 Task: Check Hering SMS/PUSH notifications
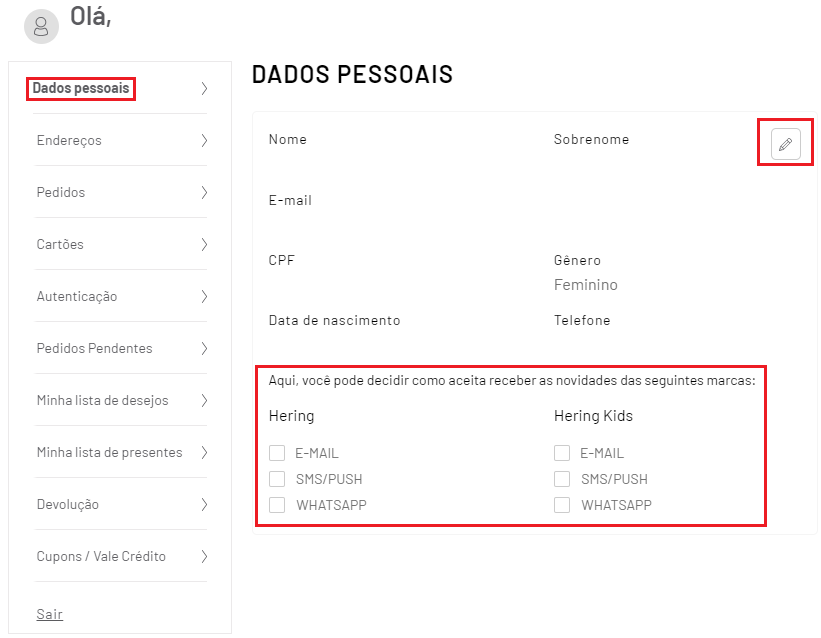point(277,479)
